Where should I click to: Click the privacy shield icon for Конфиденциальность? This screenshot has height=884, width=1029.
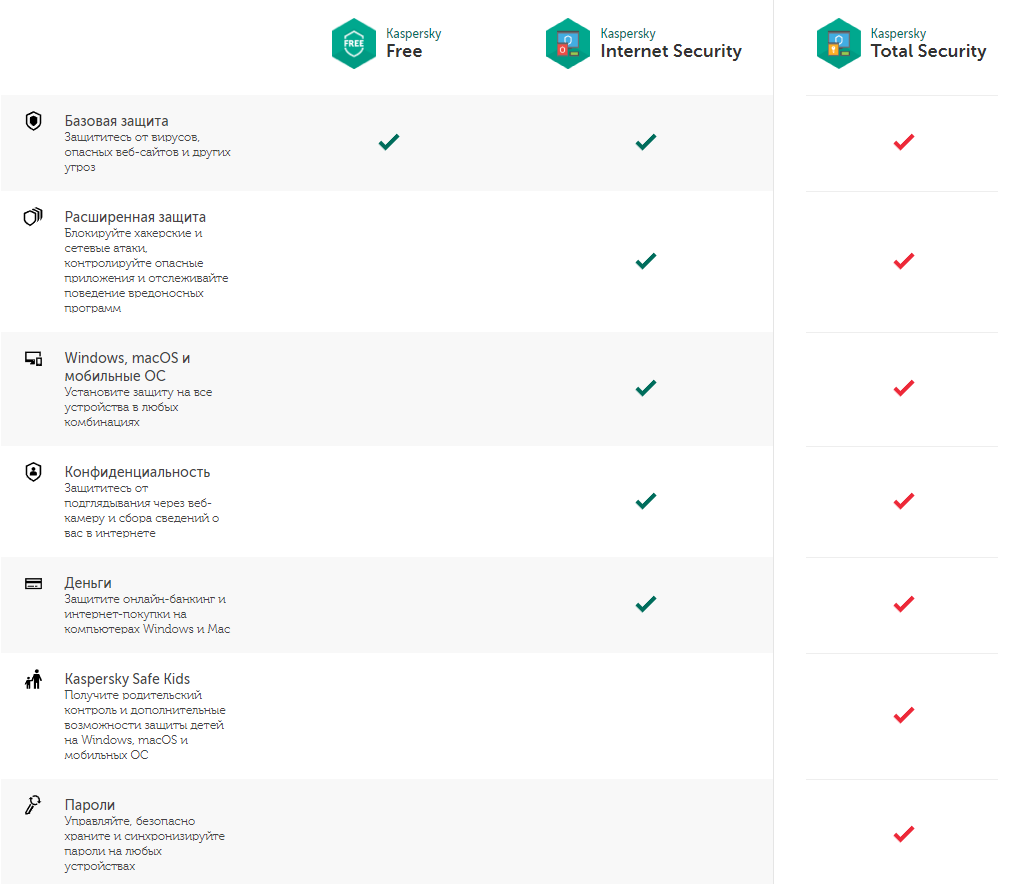tap(33, 472)
